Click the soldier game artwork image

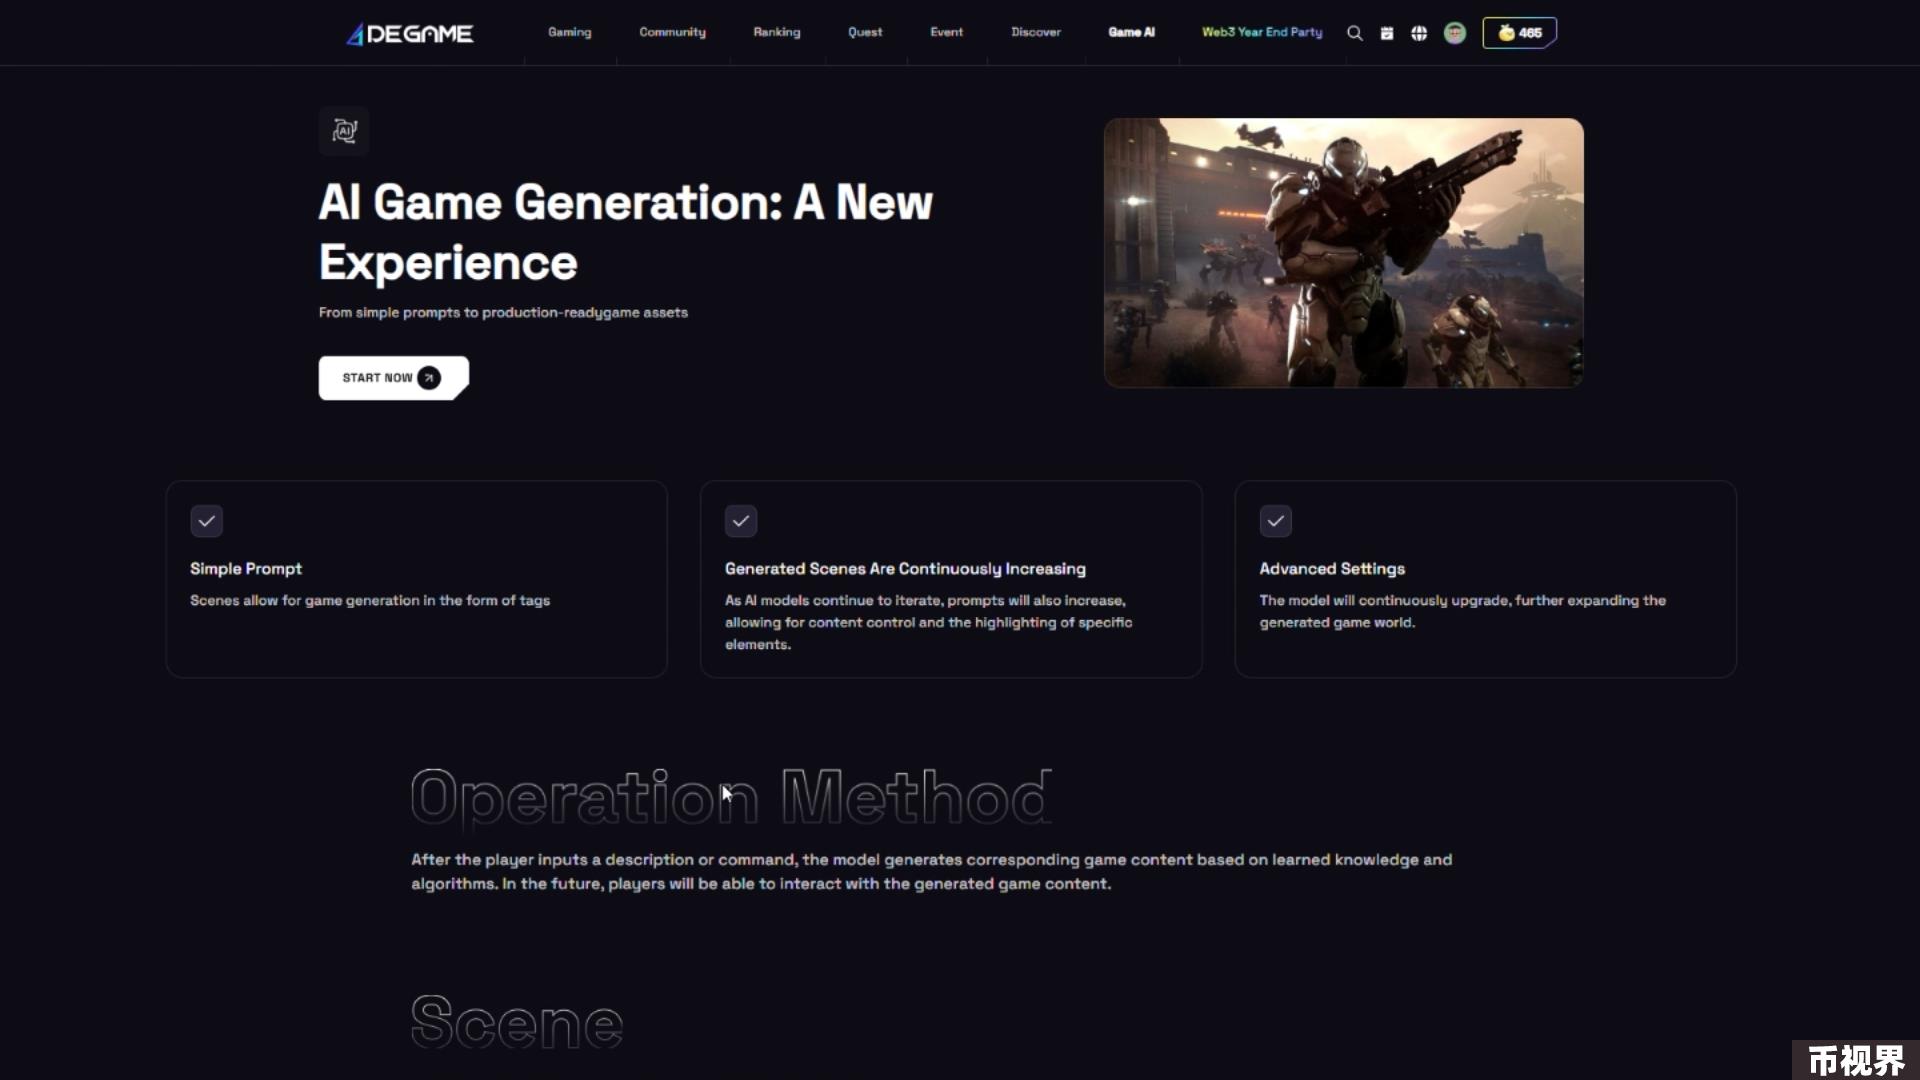[x=1343, y=253]
